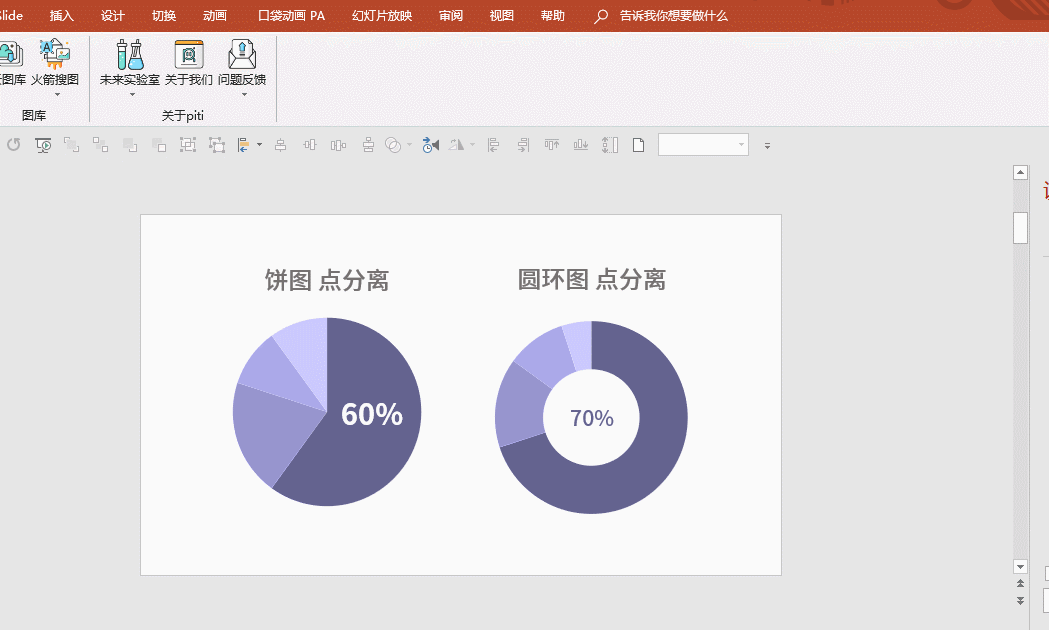Viewport: 1049px width, 630px height.
Task: Expand the merge shapes dropdown arrow
Action: pos(409,144)
